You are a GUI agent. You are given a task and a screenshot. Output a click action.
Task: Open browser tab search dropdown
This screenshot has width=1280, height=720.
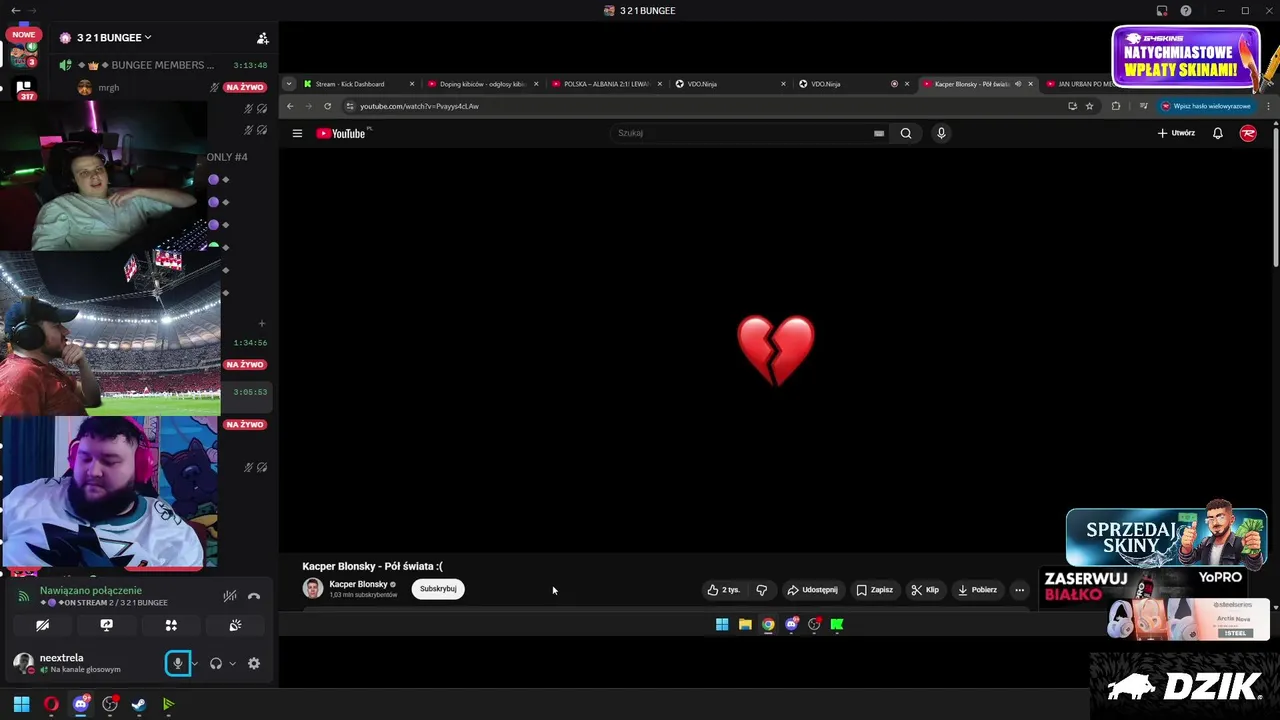coord(289,84)
